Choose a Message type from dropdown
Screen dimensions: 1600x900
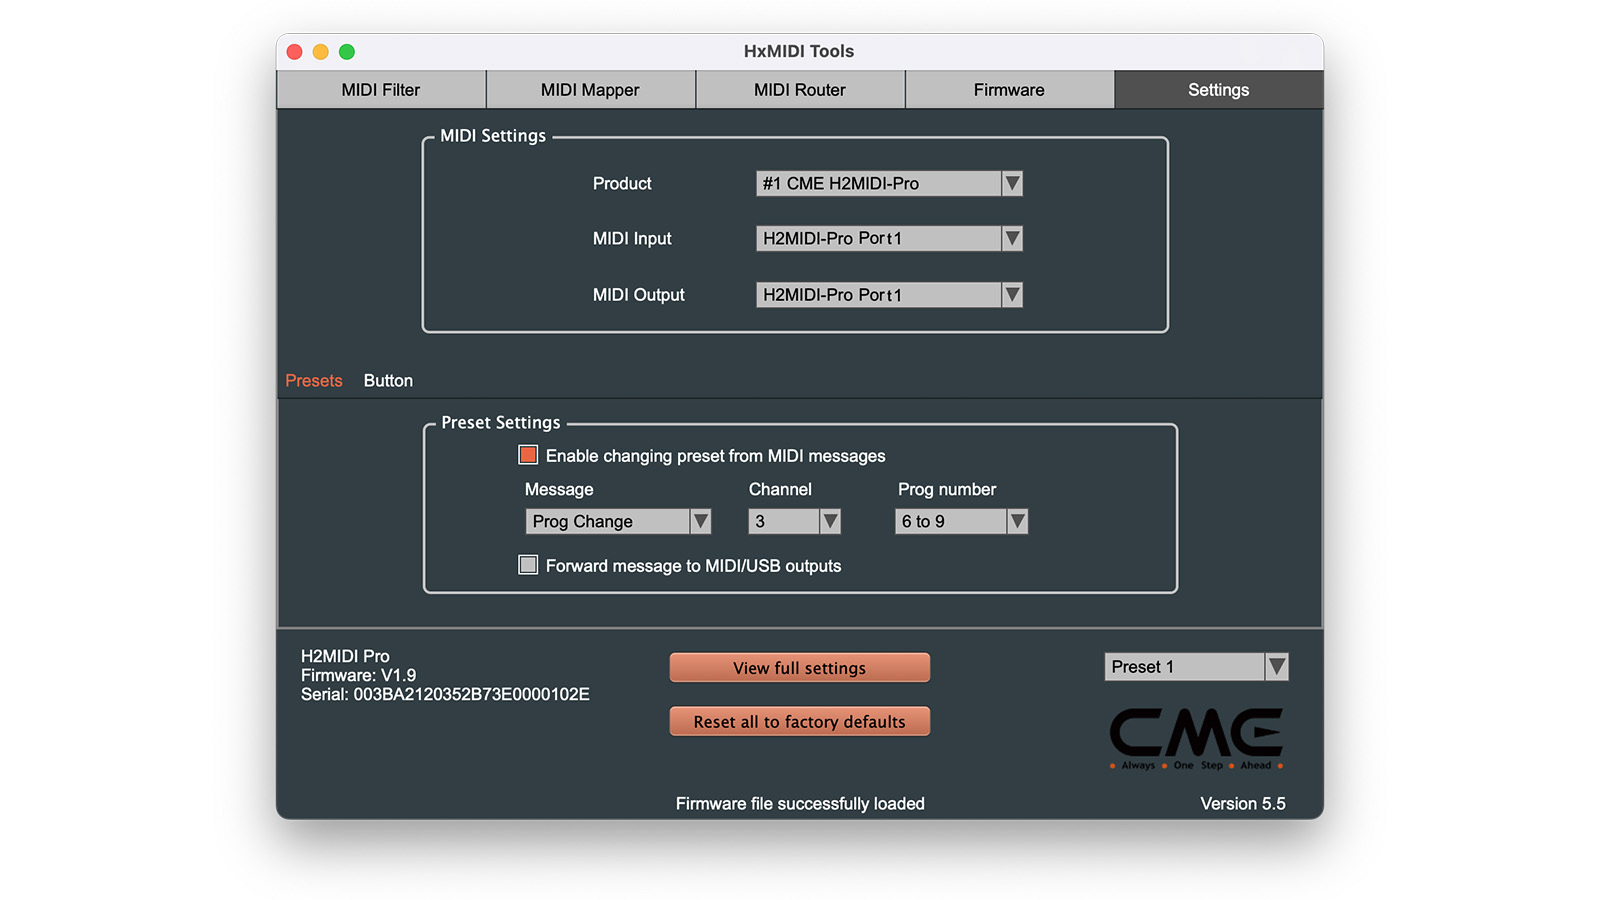(617, 521)
